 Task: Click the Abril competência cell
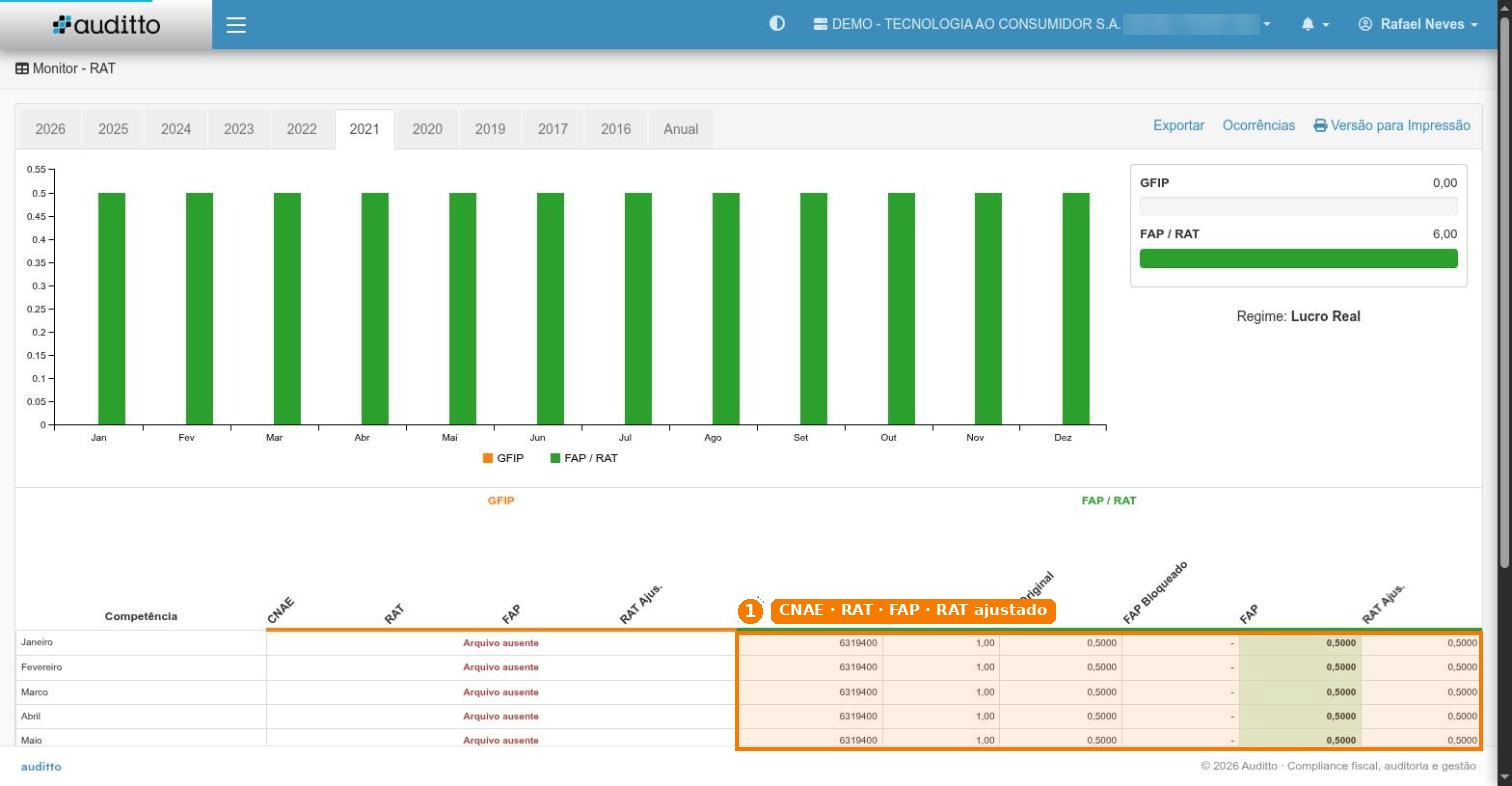[x=141, y=716]
